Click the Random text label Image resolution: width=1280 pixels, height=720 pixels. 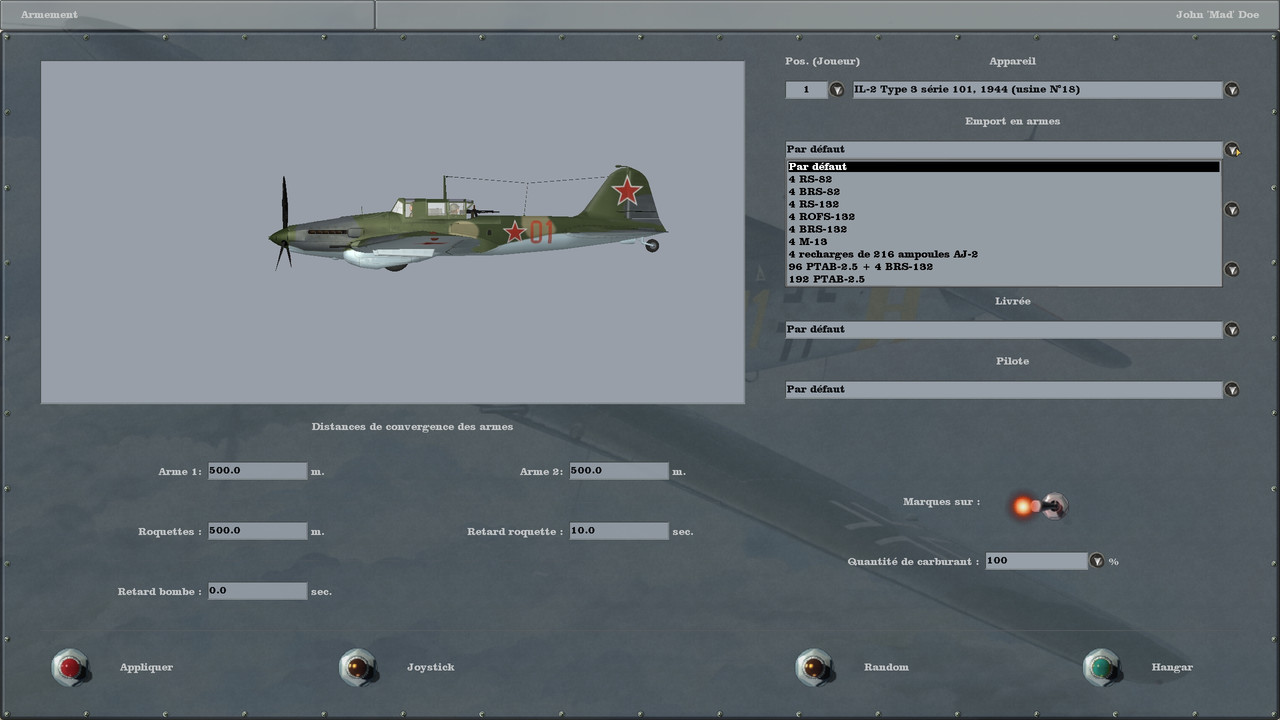[x=886, y=667]
